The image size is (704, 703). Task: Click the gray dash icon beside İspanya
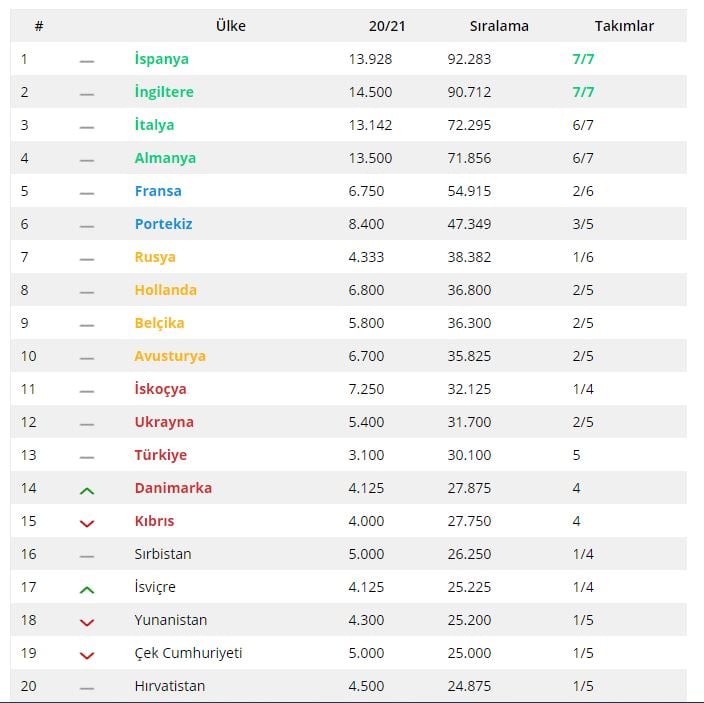click(x=87, y=61)
